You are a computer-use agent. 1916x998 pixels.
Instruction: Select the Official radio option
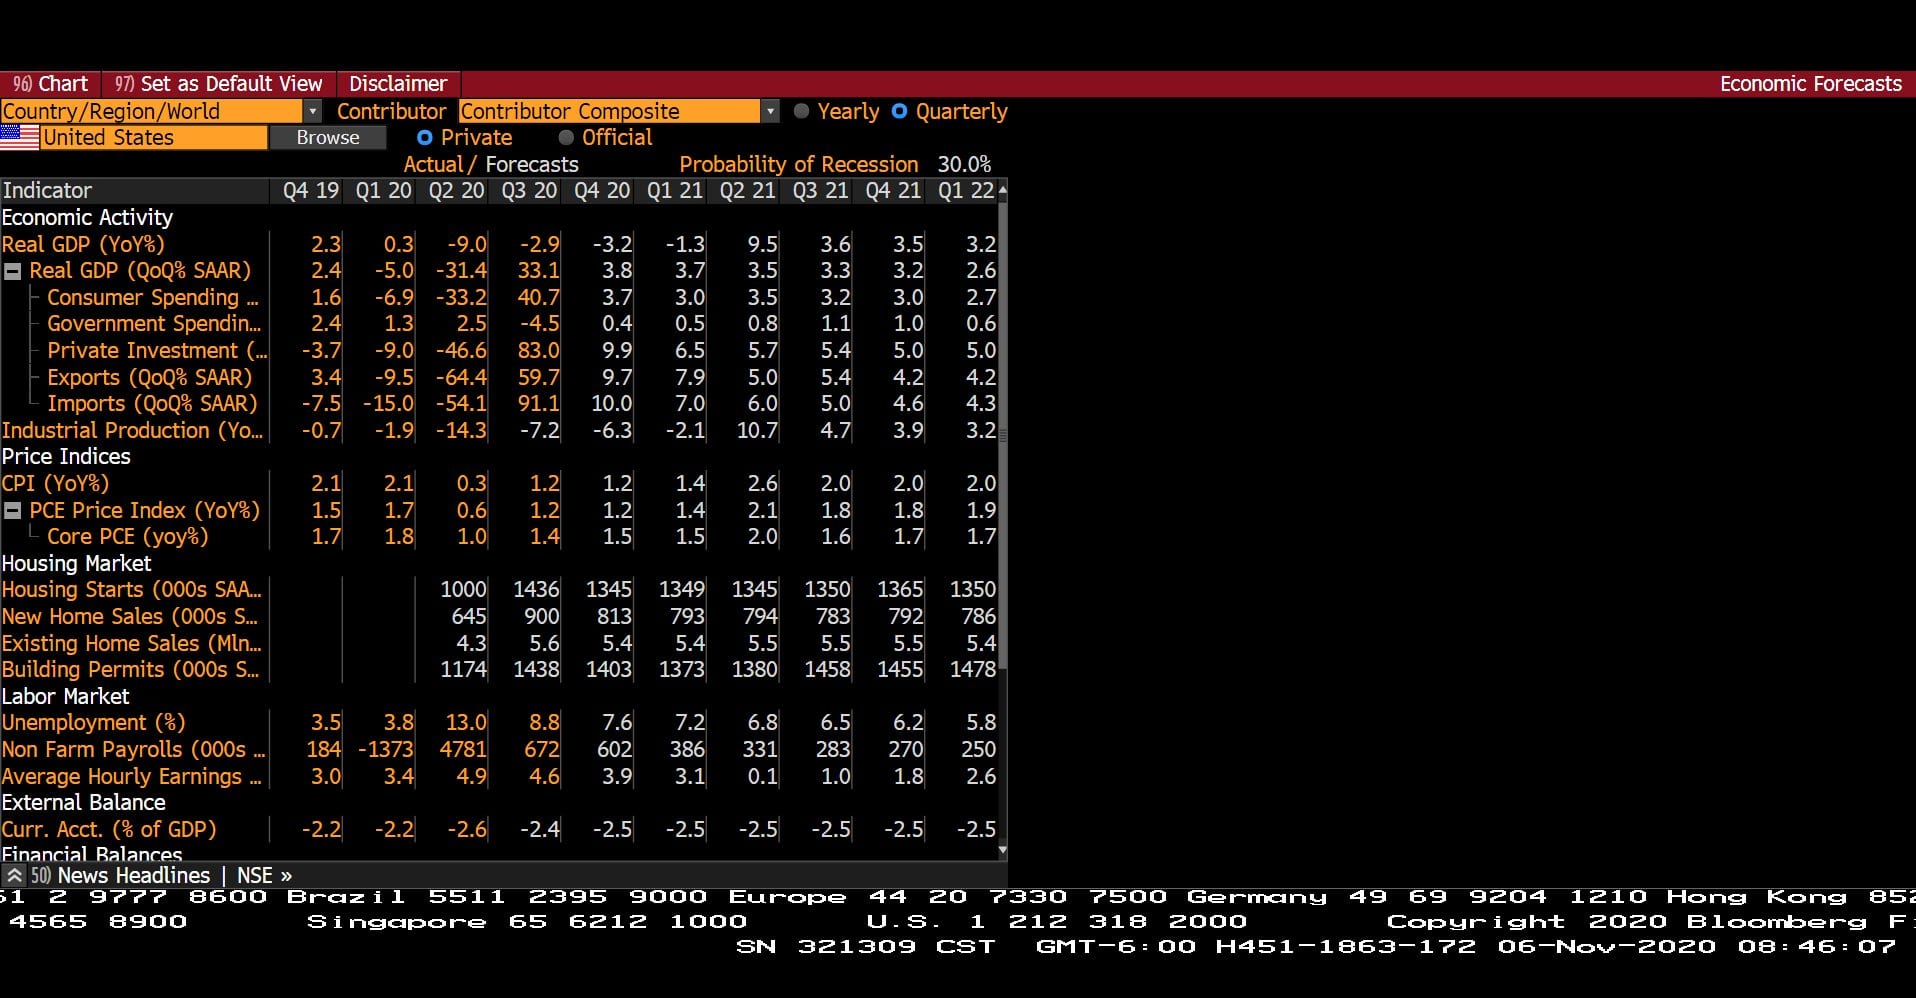[x=566, y=138]
